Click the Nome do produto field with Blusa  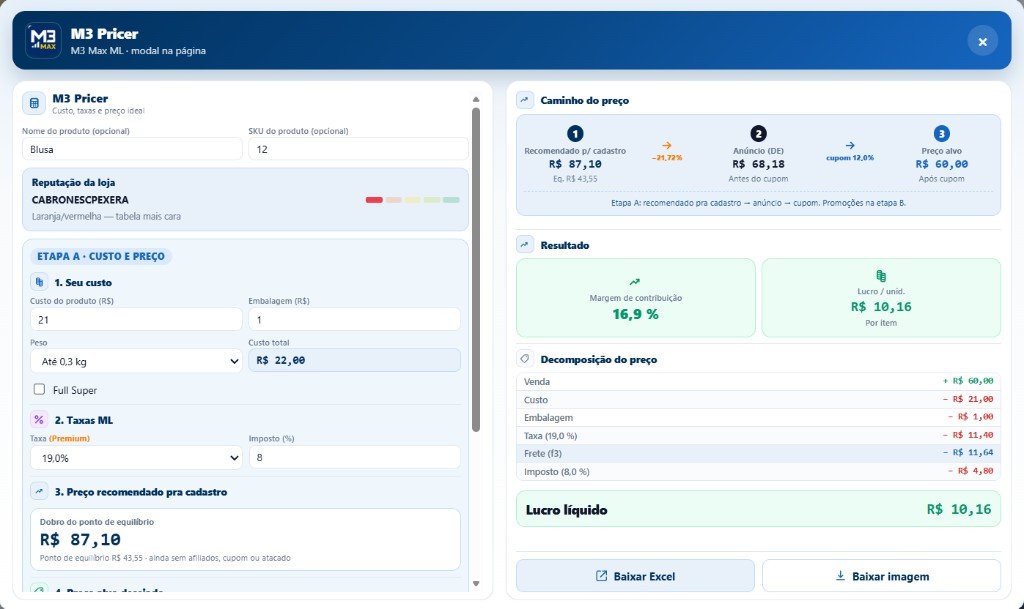point(132,149)
